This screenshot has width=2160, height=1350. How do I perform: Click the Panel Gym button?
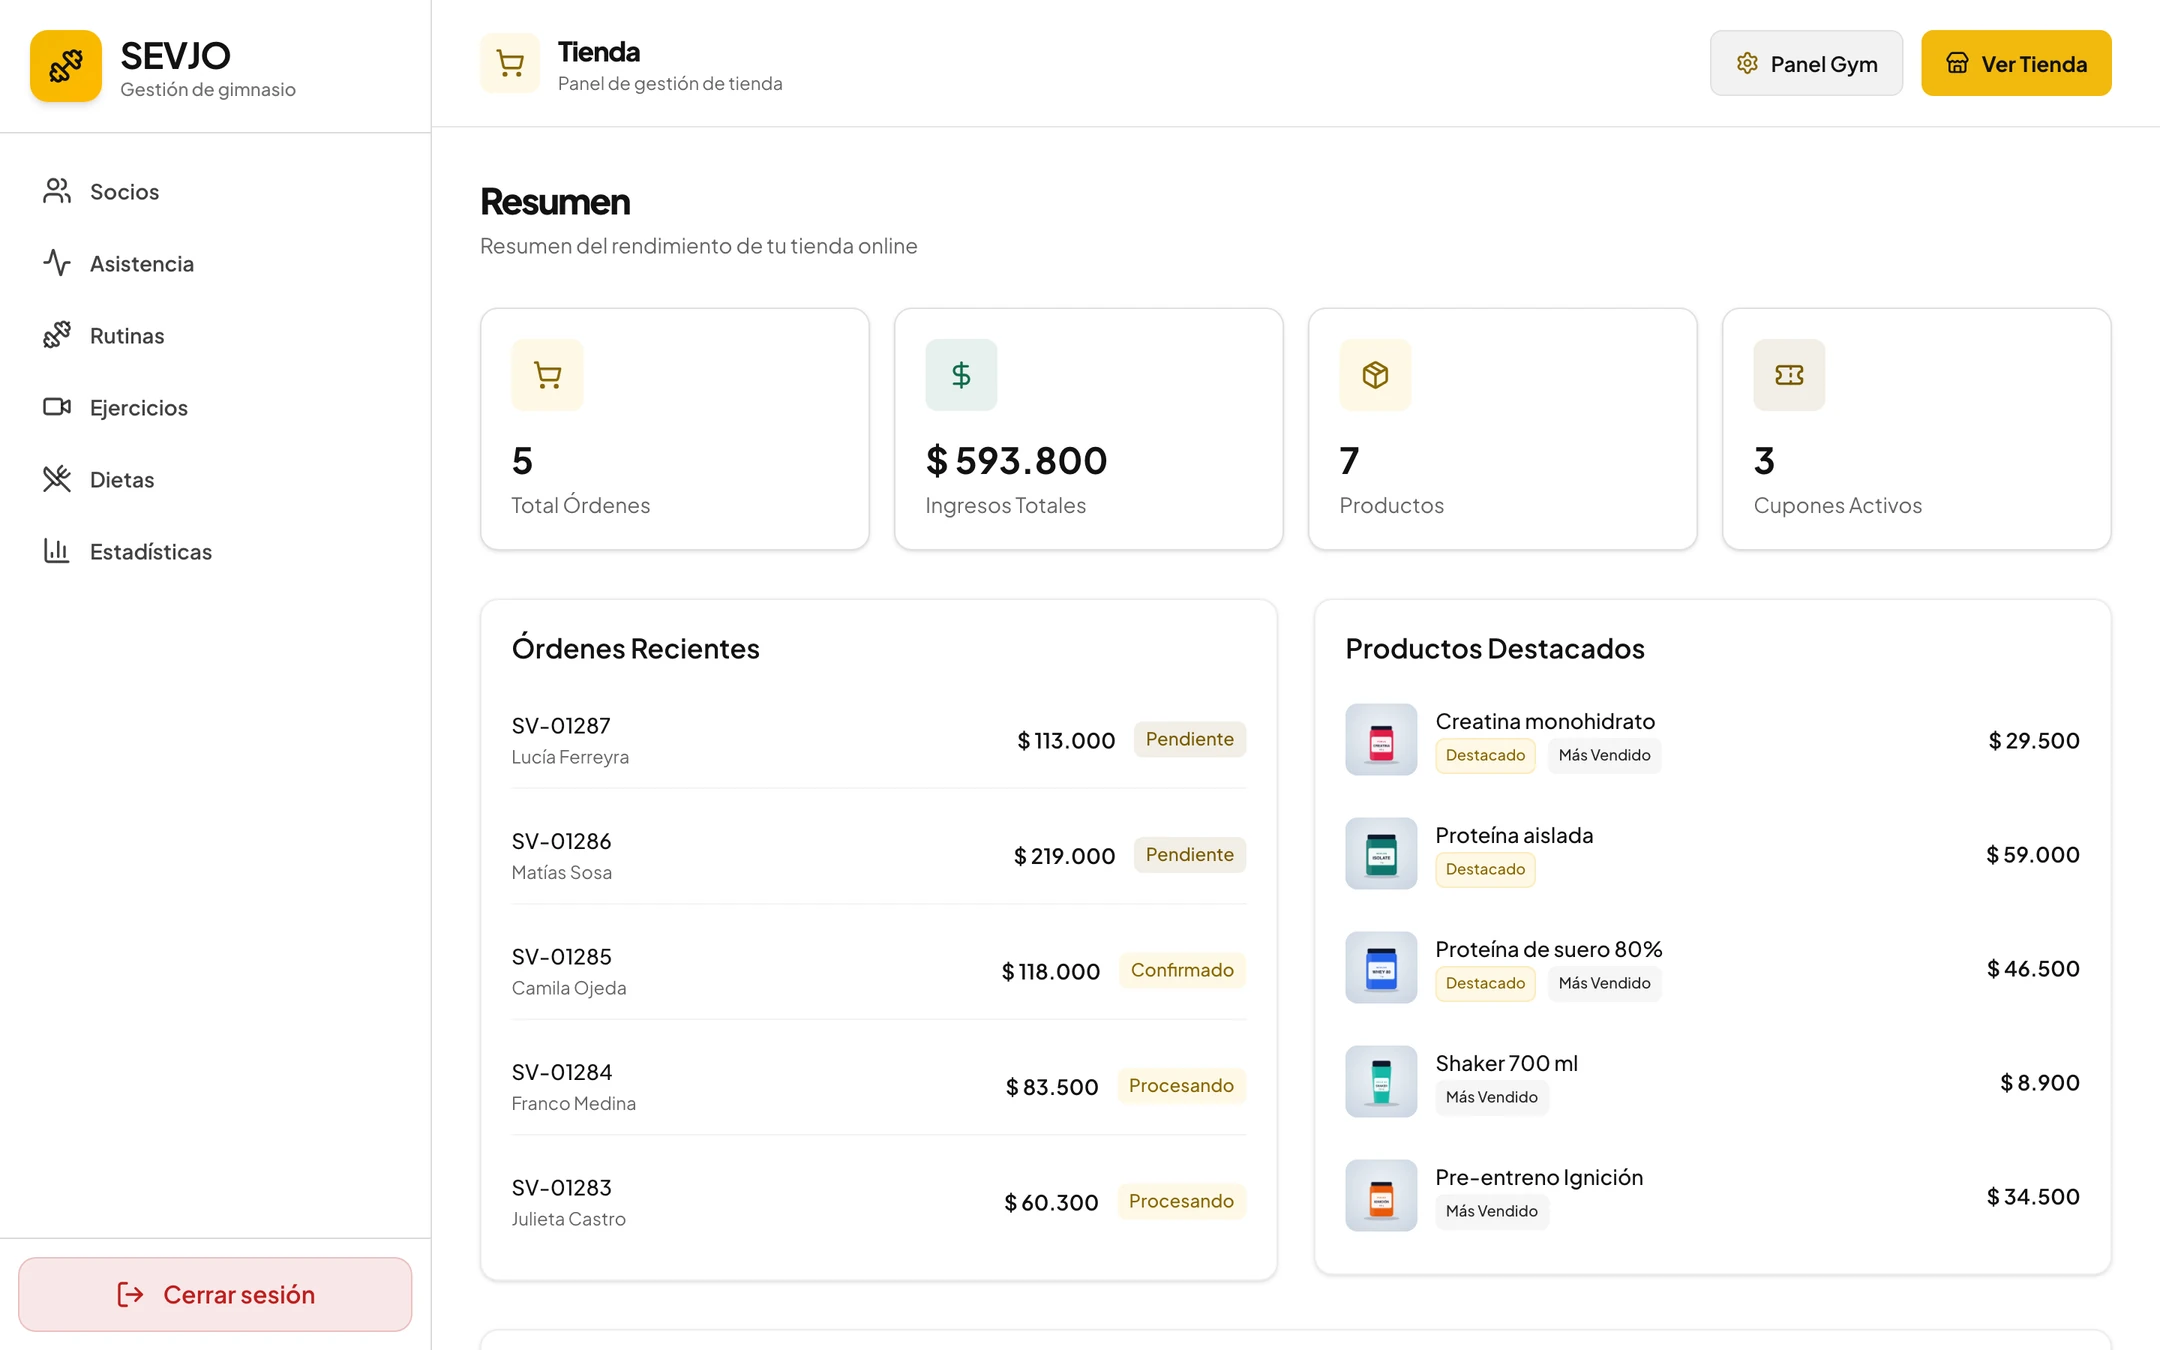pos(1806,63)
